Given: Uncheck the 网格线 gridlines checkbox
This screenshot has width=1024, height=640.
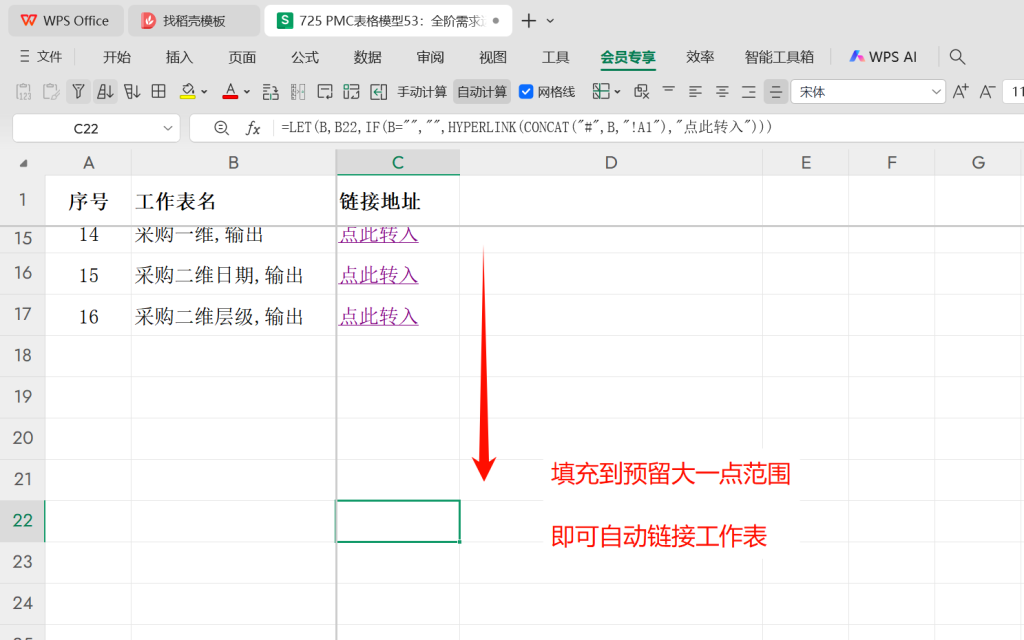Looking at the screenshot, I should (x=526, y=92).
